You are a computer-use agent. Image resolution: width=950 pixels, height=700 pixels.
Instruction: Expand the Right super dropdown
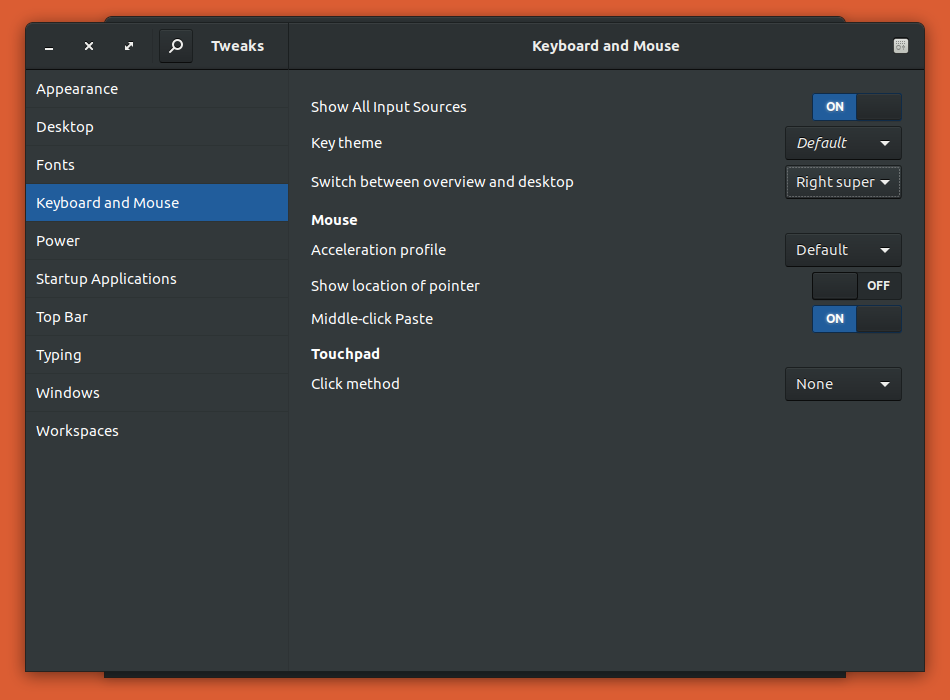coord(843,182)
